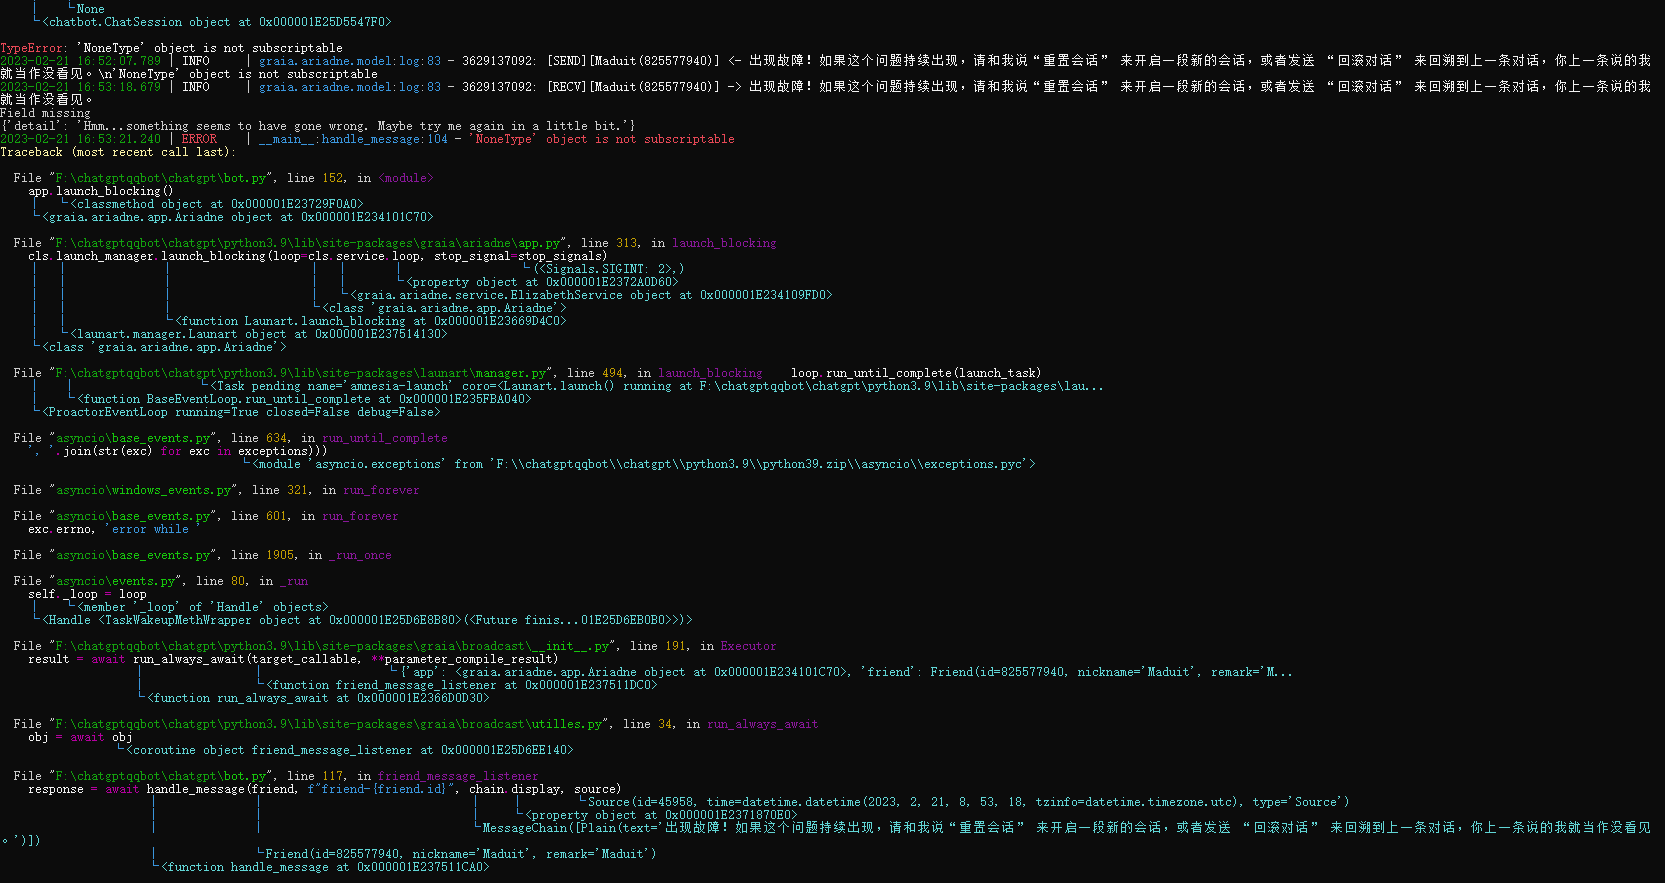Click '<function friend_message_listener at 0x000001E237511DC0>'
The image size is (1665, 883).
click(x=462, y=685)
